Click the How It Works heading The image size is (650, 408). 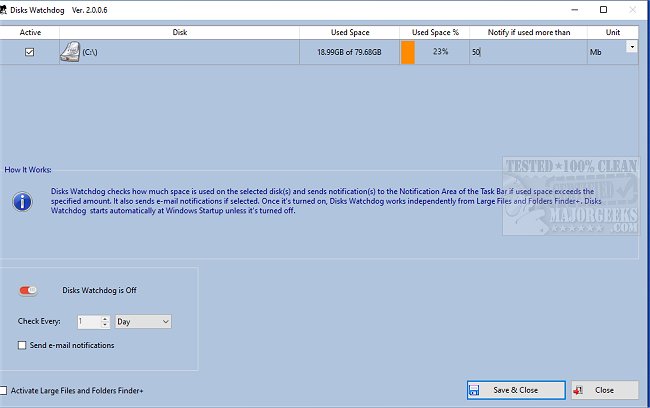point(28,170)
